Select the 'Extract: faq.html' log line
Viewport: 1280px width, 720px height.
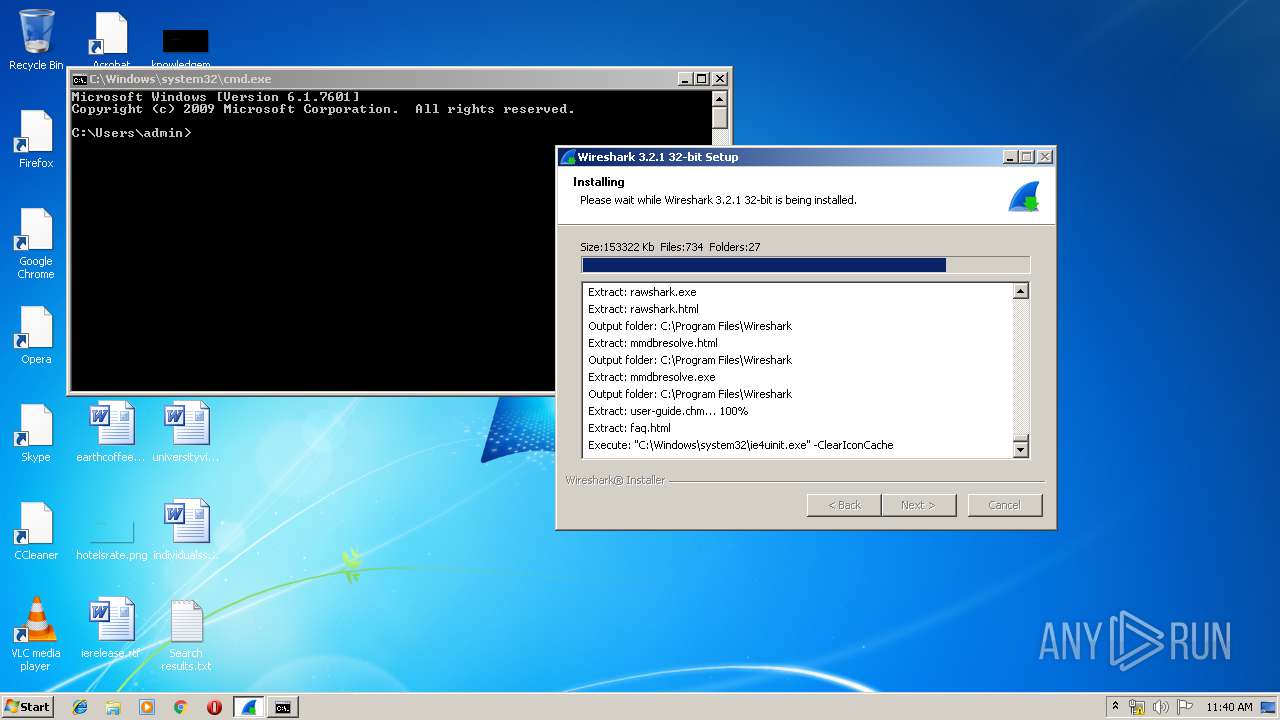[x=629, y=428]
